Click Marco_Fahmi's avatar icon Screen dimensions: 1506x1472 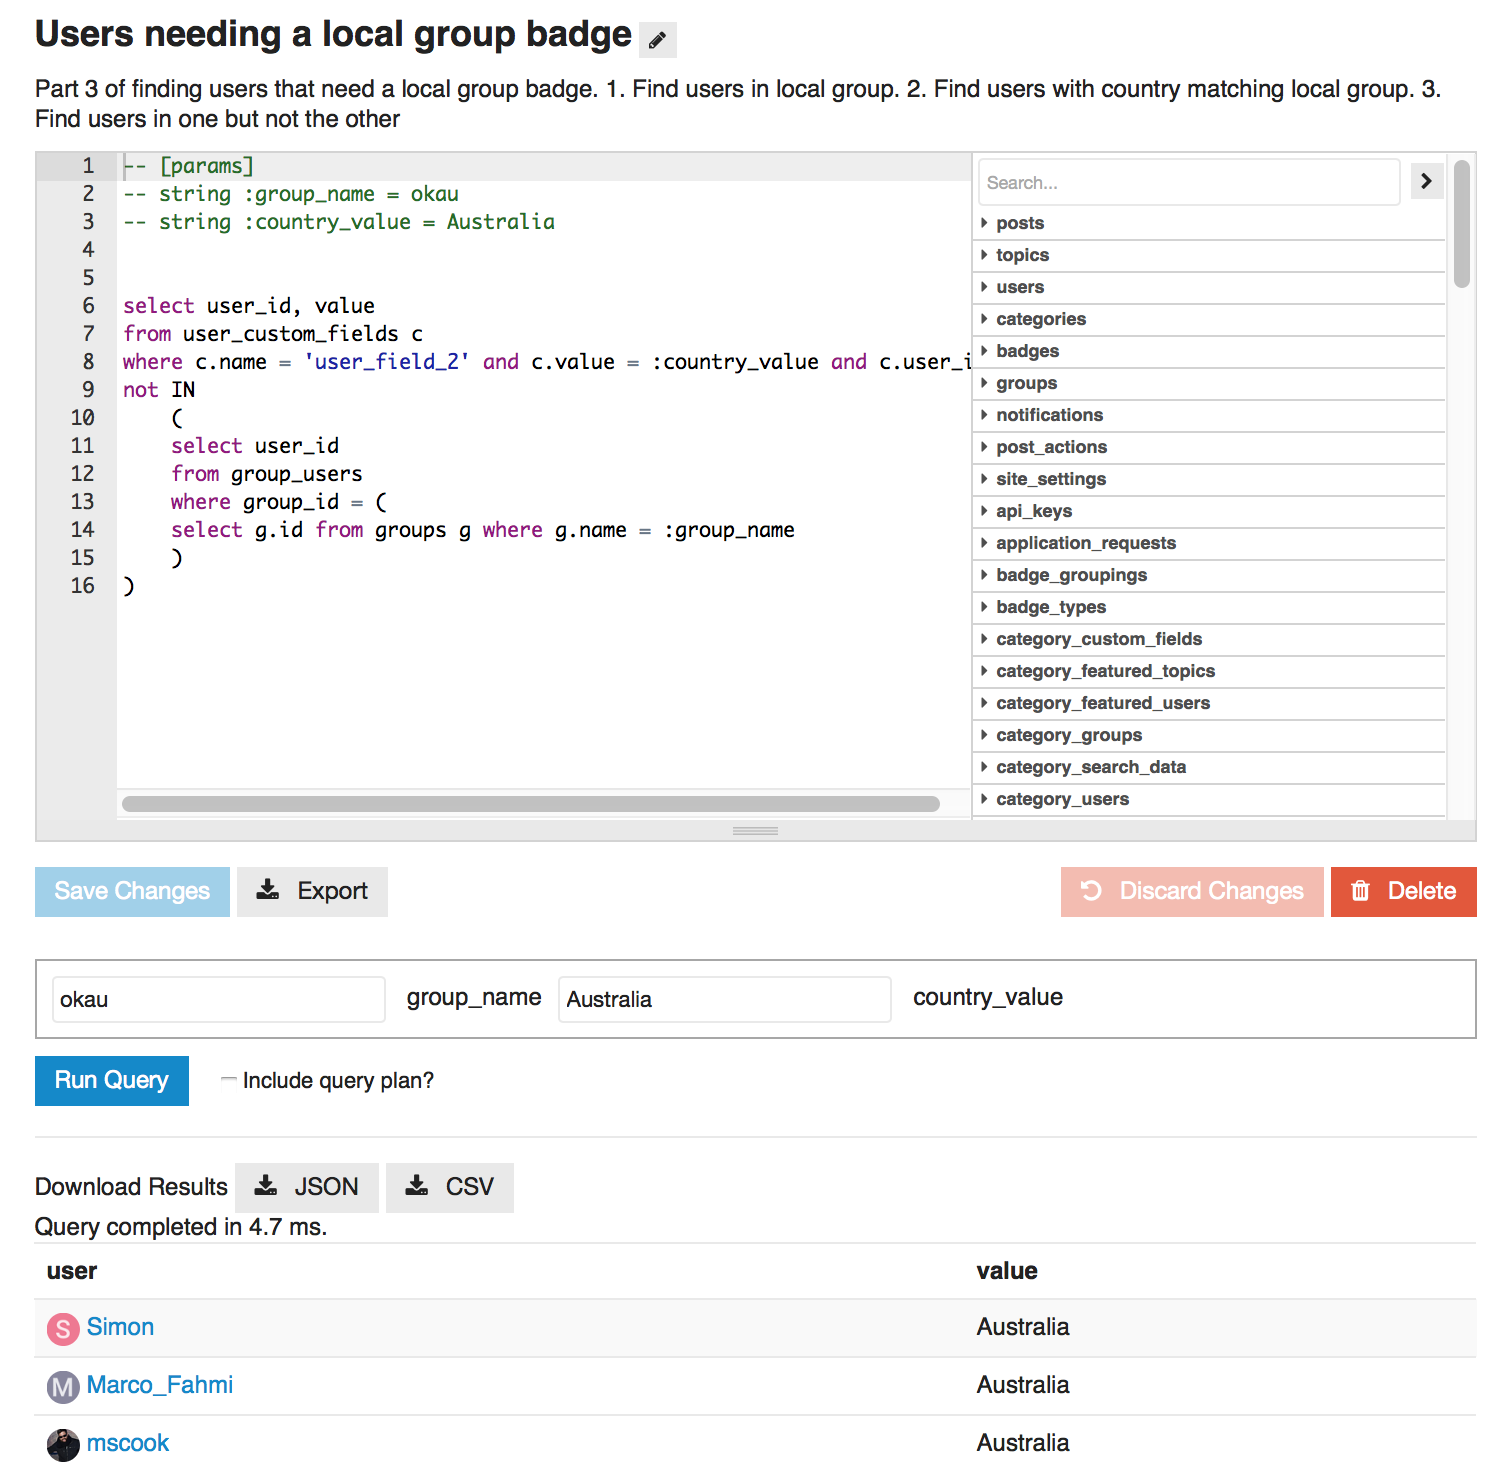click(x=63, y=1386)
